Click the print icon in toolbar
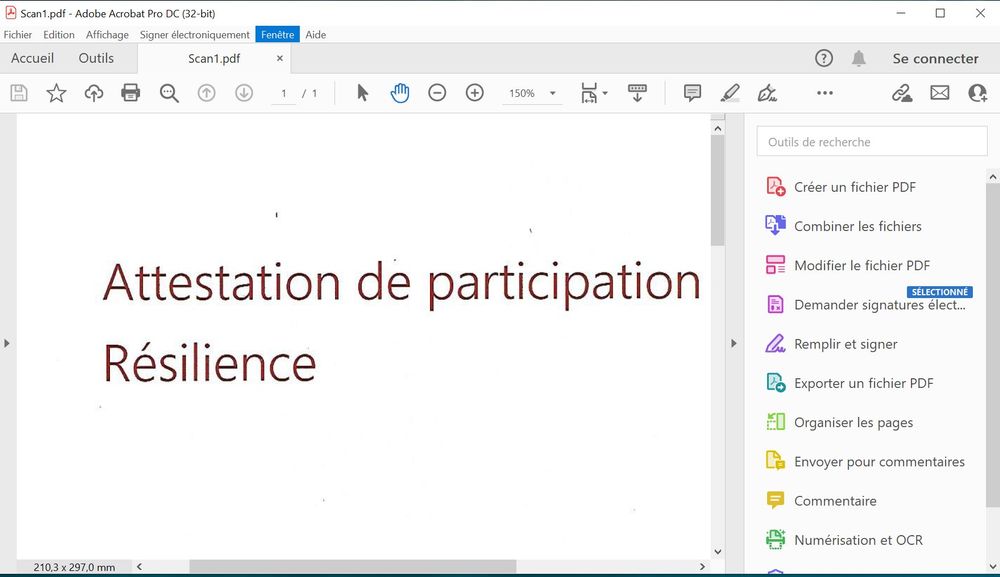 click(131, 93)
